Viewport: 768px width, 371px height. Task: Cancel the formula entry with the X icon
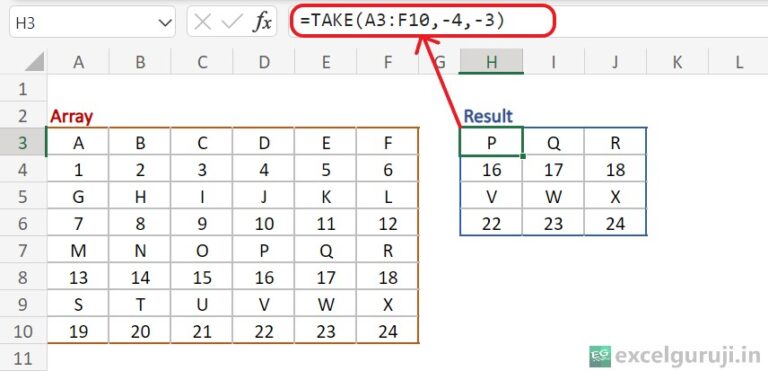[202, 22]
